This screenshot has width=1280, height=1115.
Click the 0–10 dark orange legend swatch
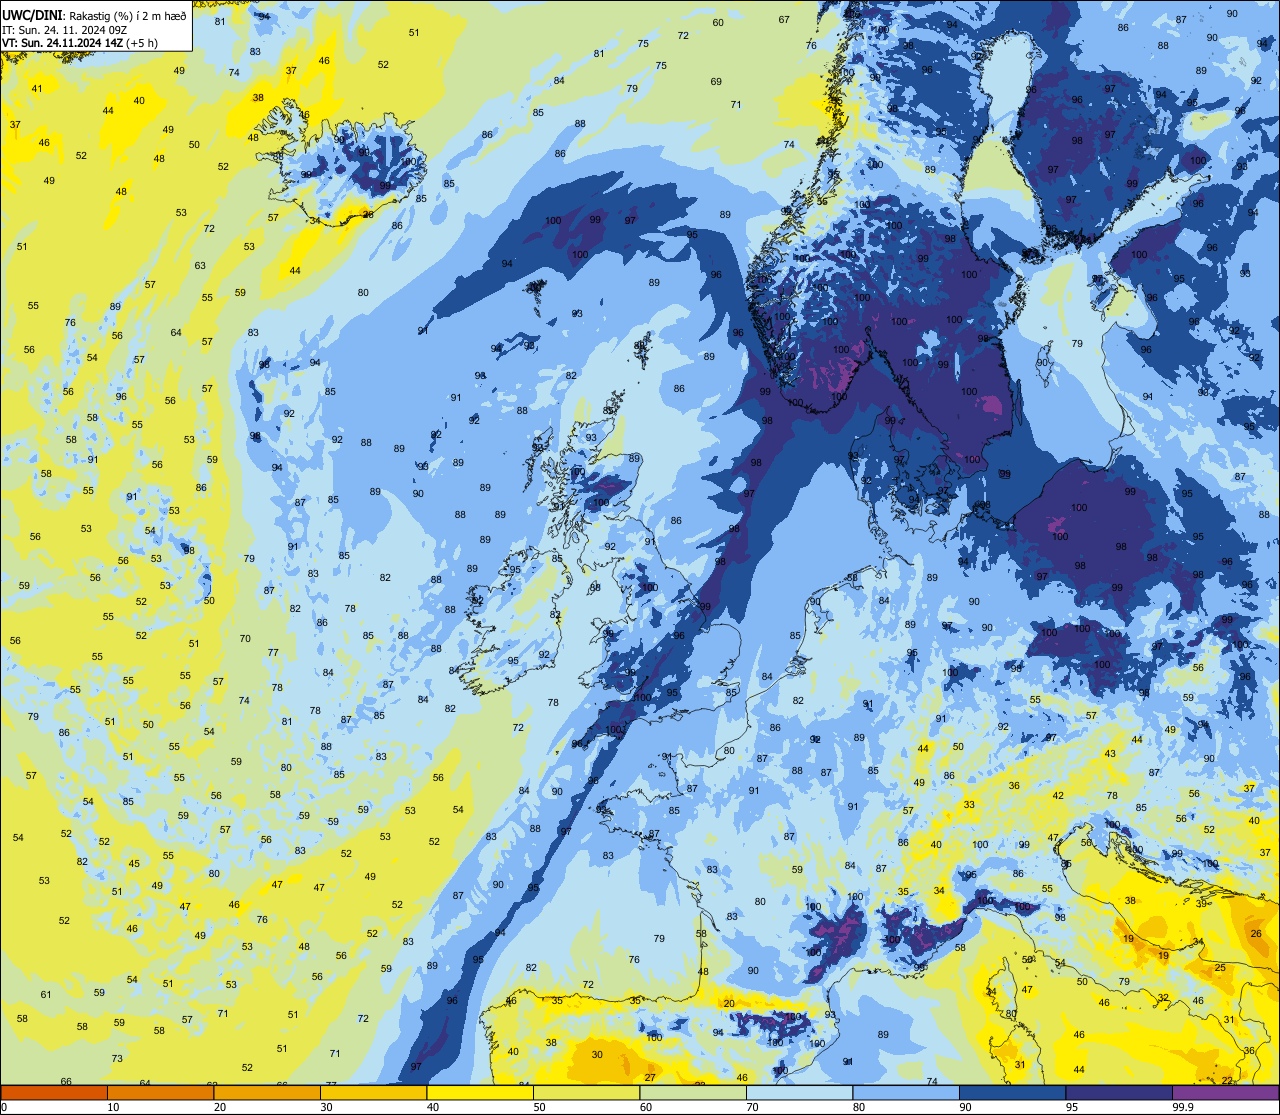(x=54, y=1092)
